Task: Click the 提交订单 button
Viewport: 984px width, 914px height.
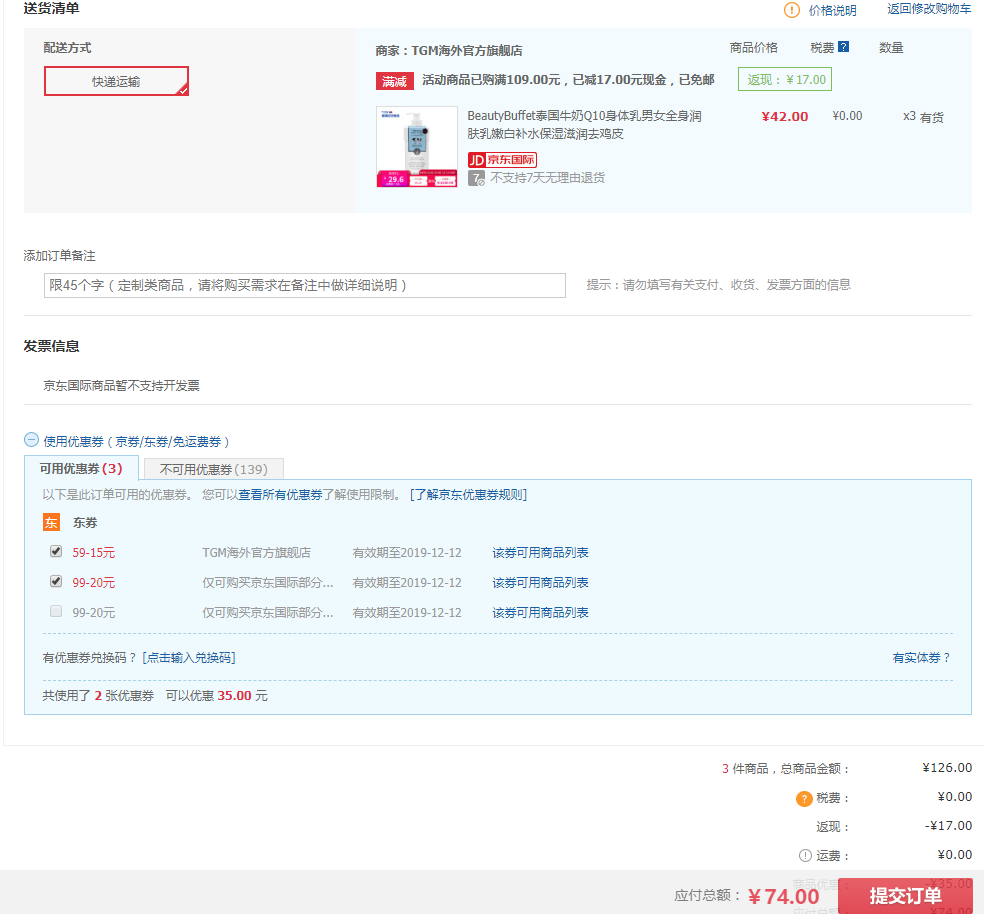Action: (x=906, y=896)
